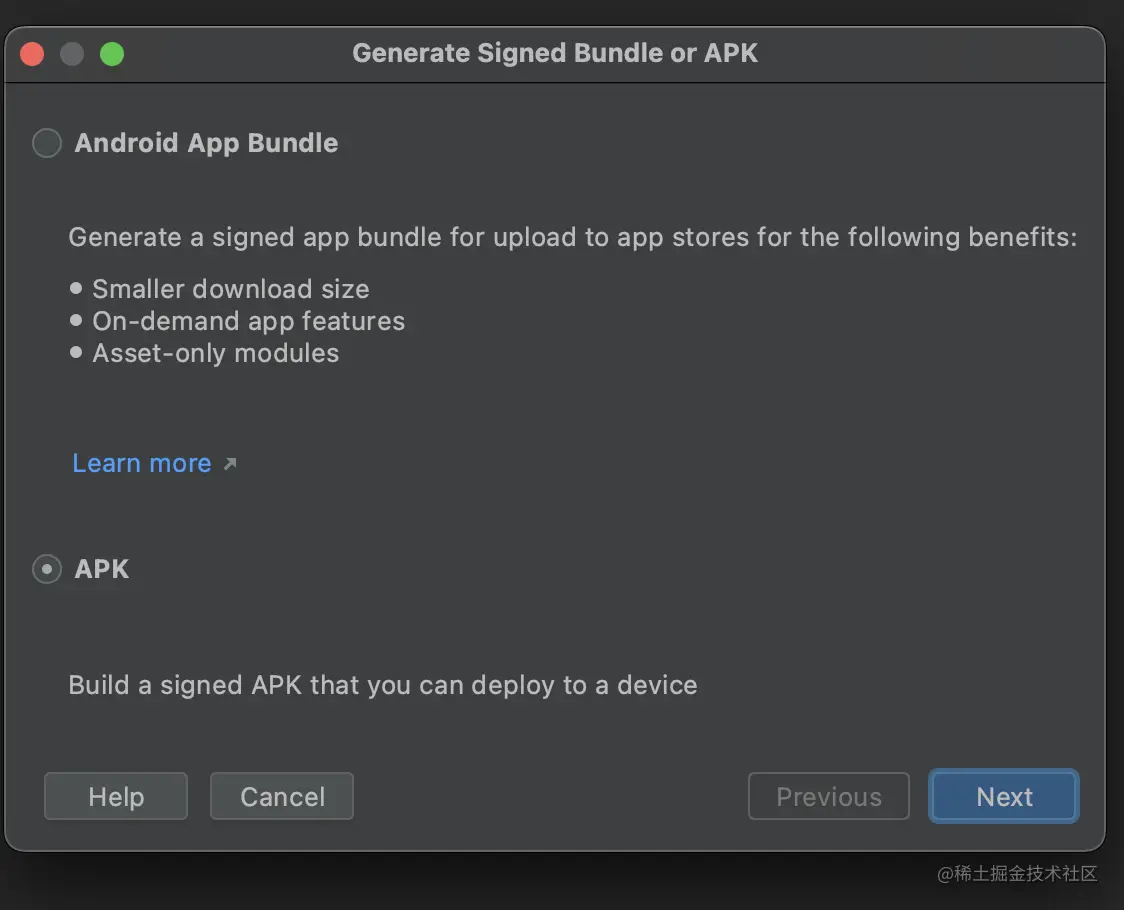Click the On-demand app features bullet
The height and width of the screenshot is (910, 1124).
coord(248,321)
